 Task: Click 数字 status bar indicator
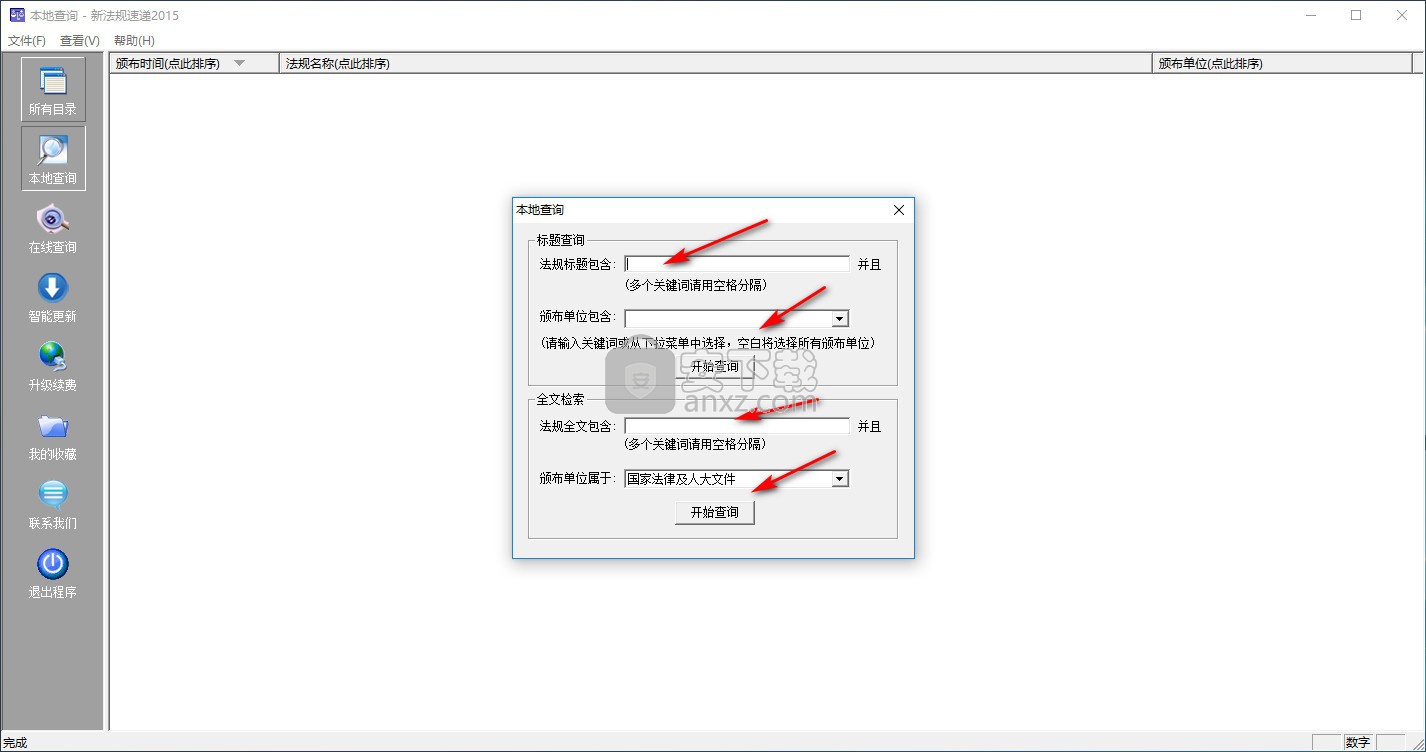click(x=1358, y=743)
